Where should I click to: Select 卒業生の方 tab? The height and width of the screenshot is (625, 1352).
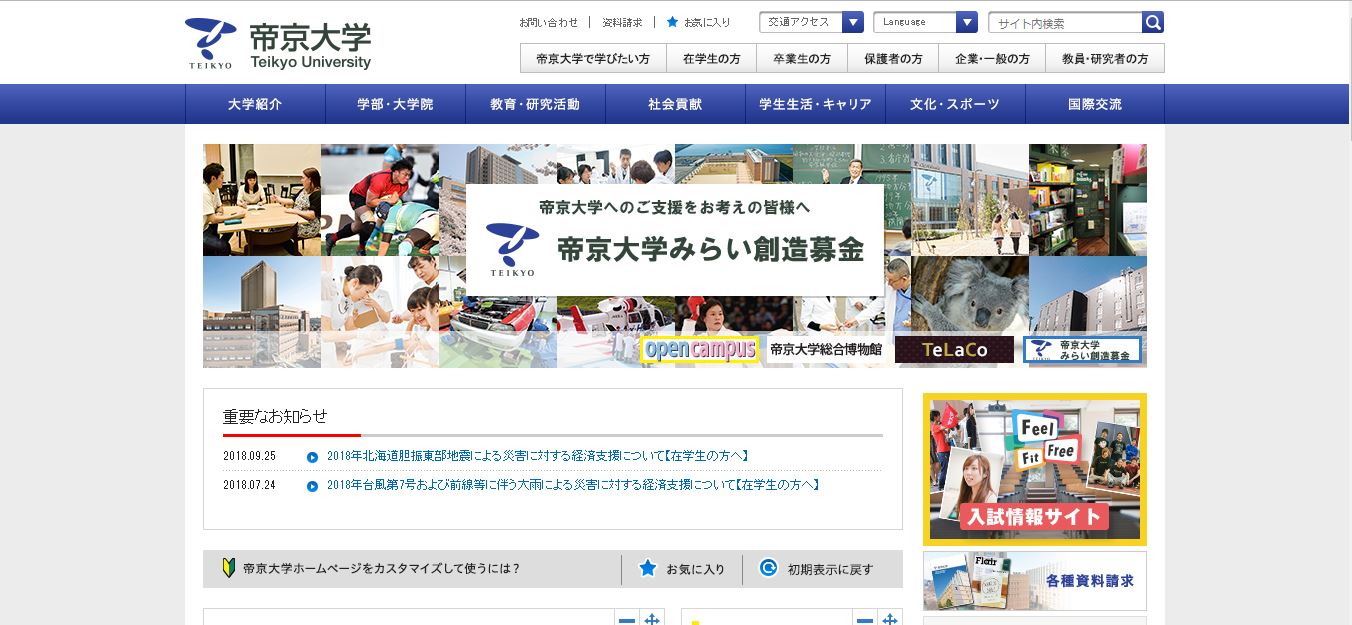pos(802,59)
